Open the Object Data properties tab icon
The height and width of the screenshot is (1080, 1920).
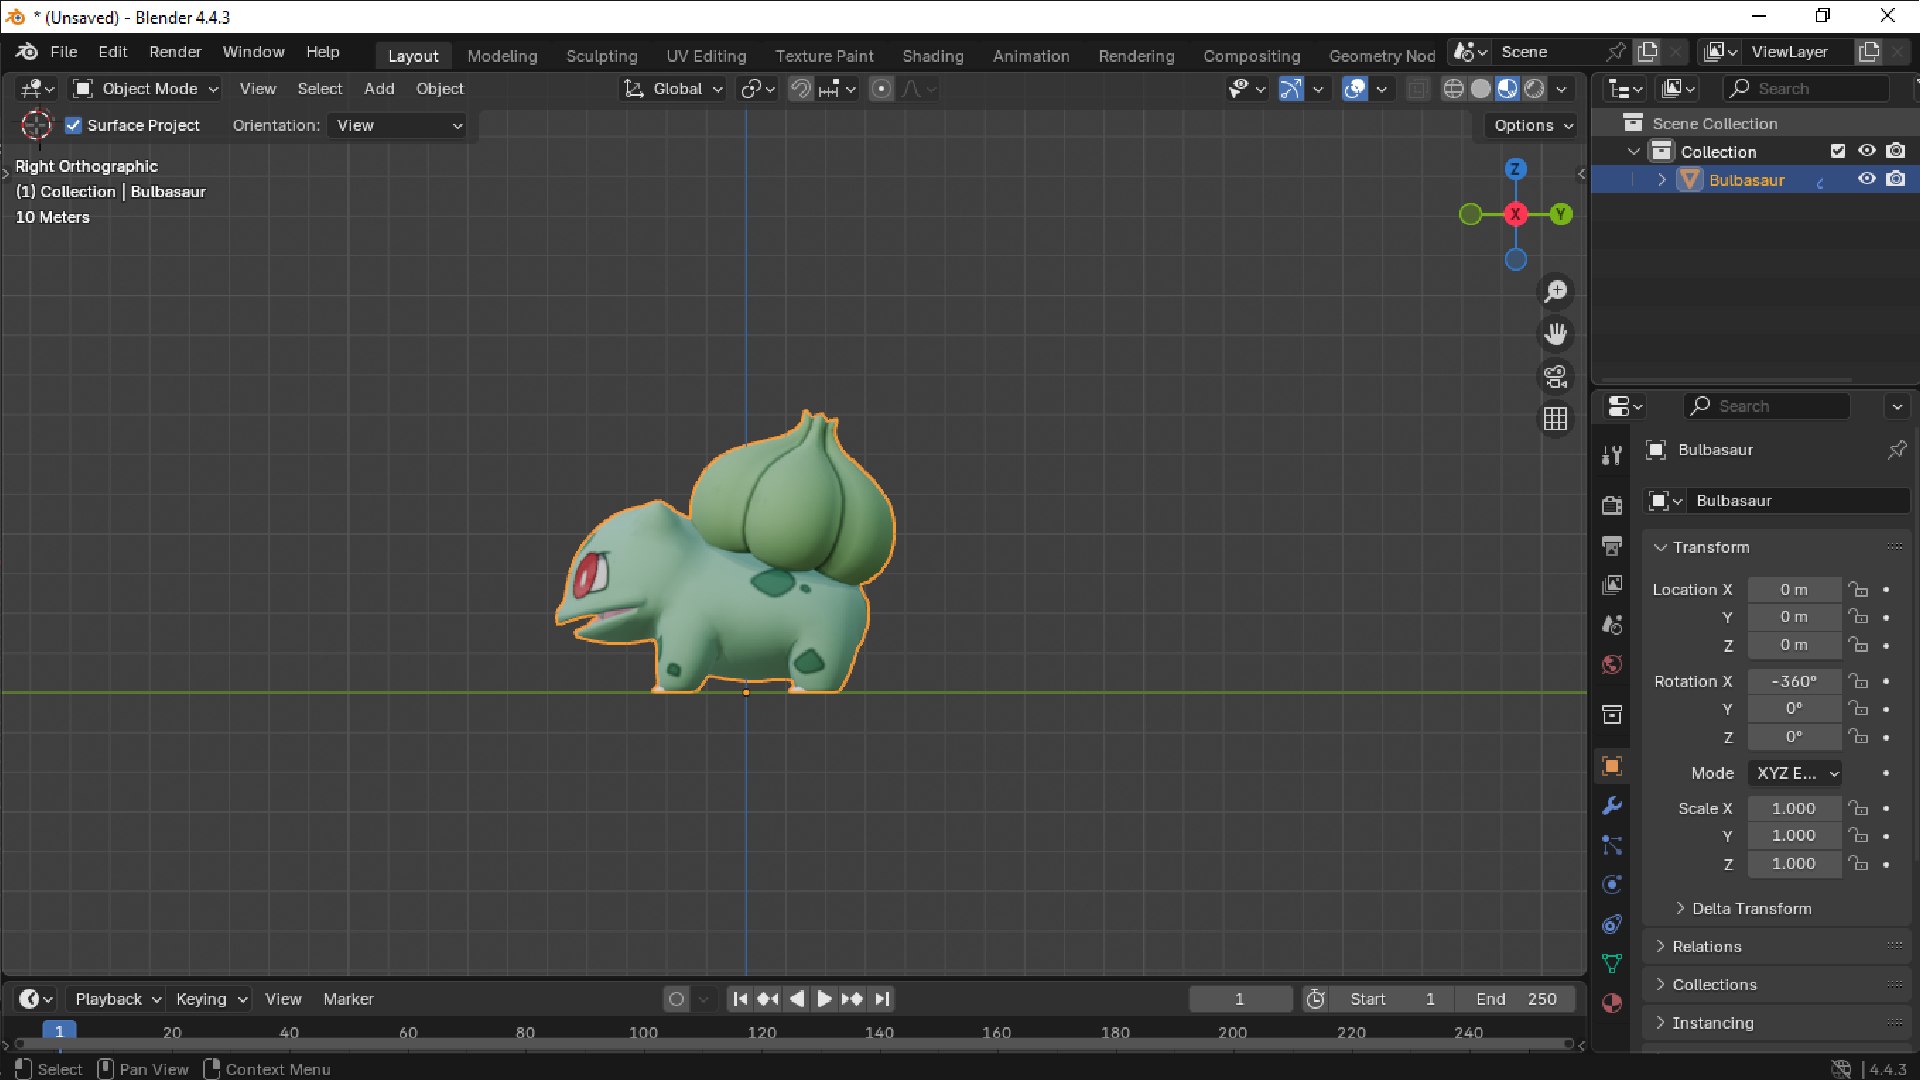(x=1612, y=964)
